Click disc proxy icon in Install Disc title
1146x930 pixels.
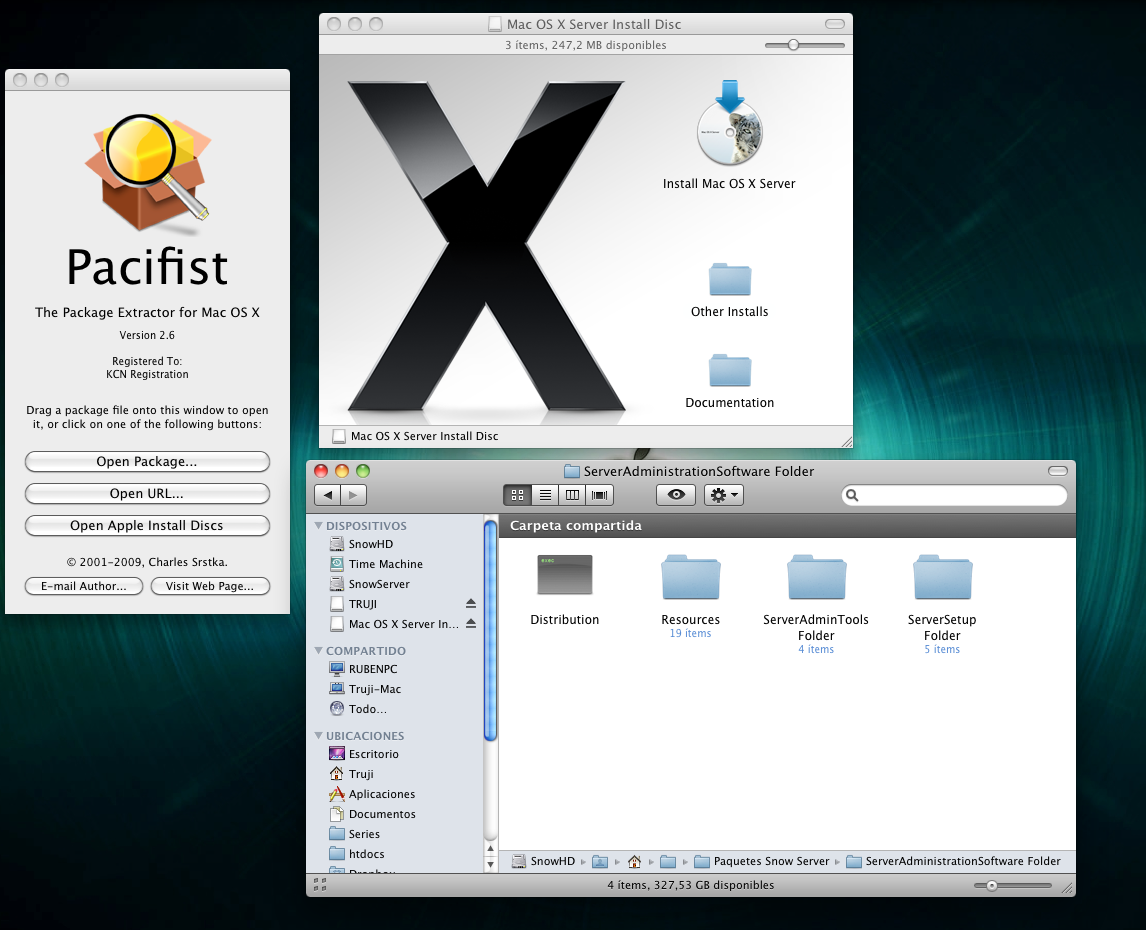tap(496, 24)
